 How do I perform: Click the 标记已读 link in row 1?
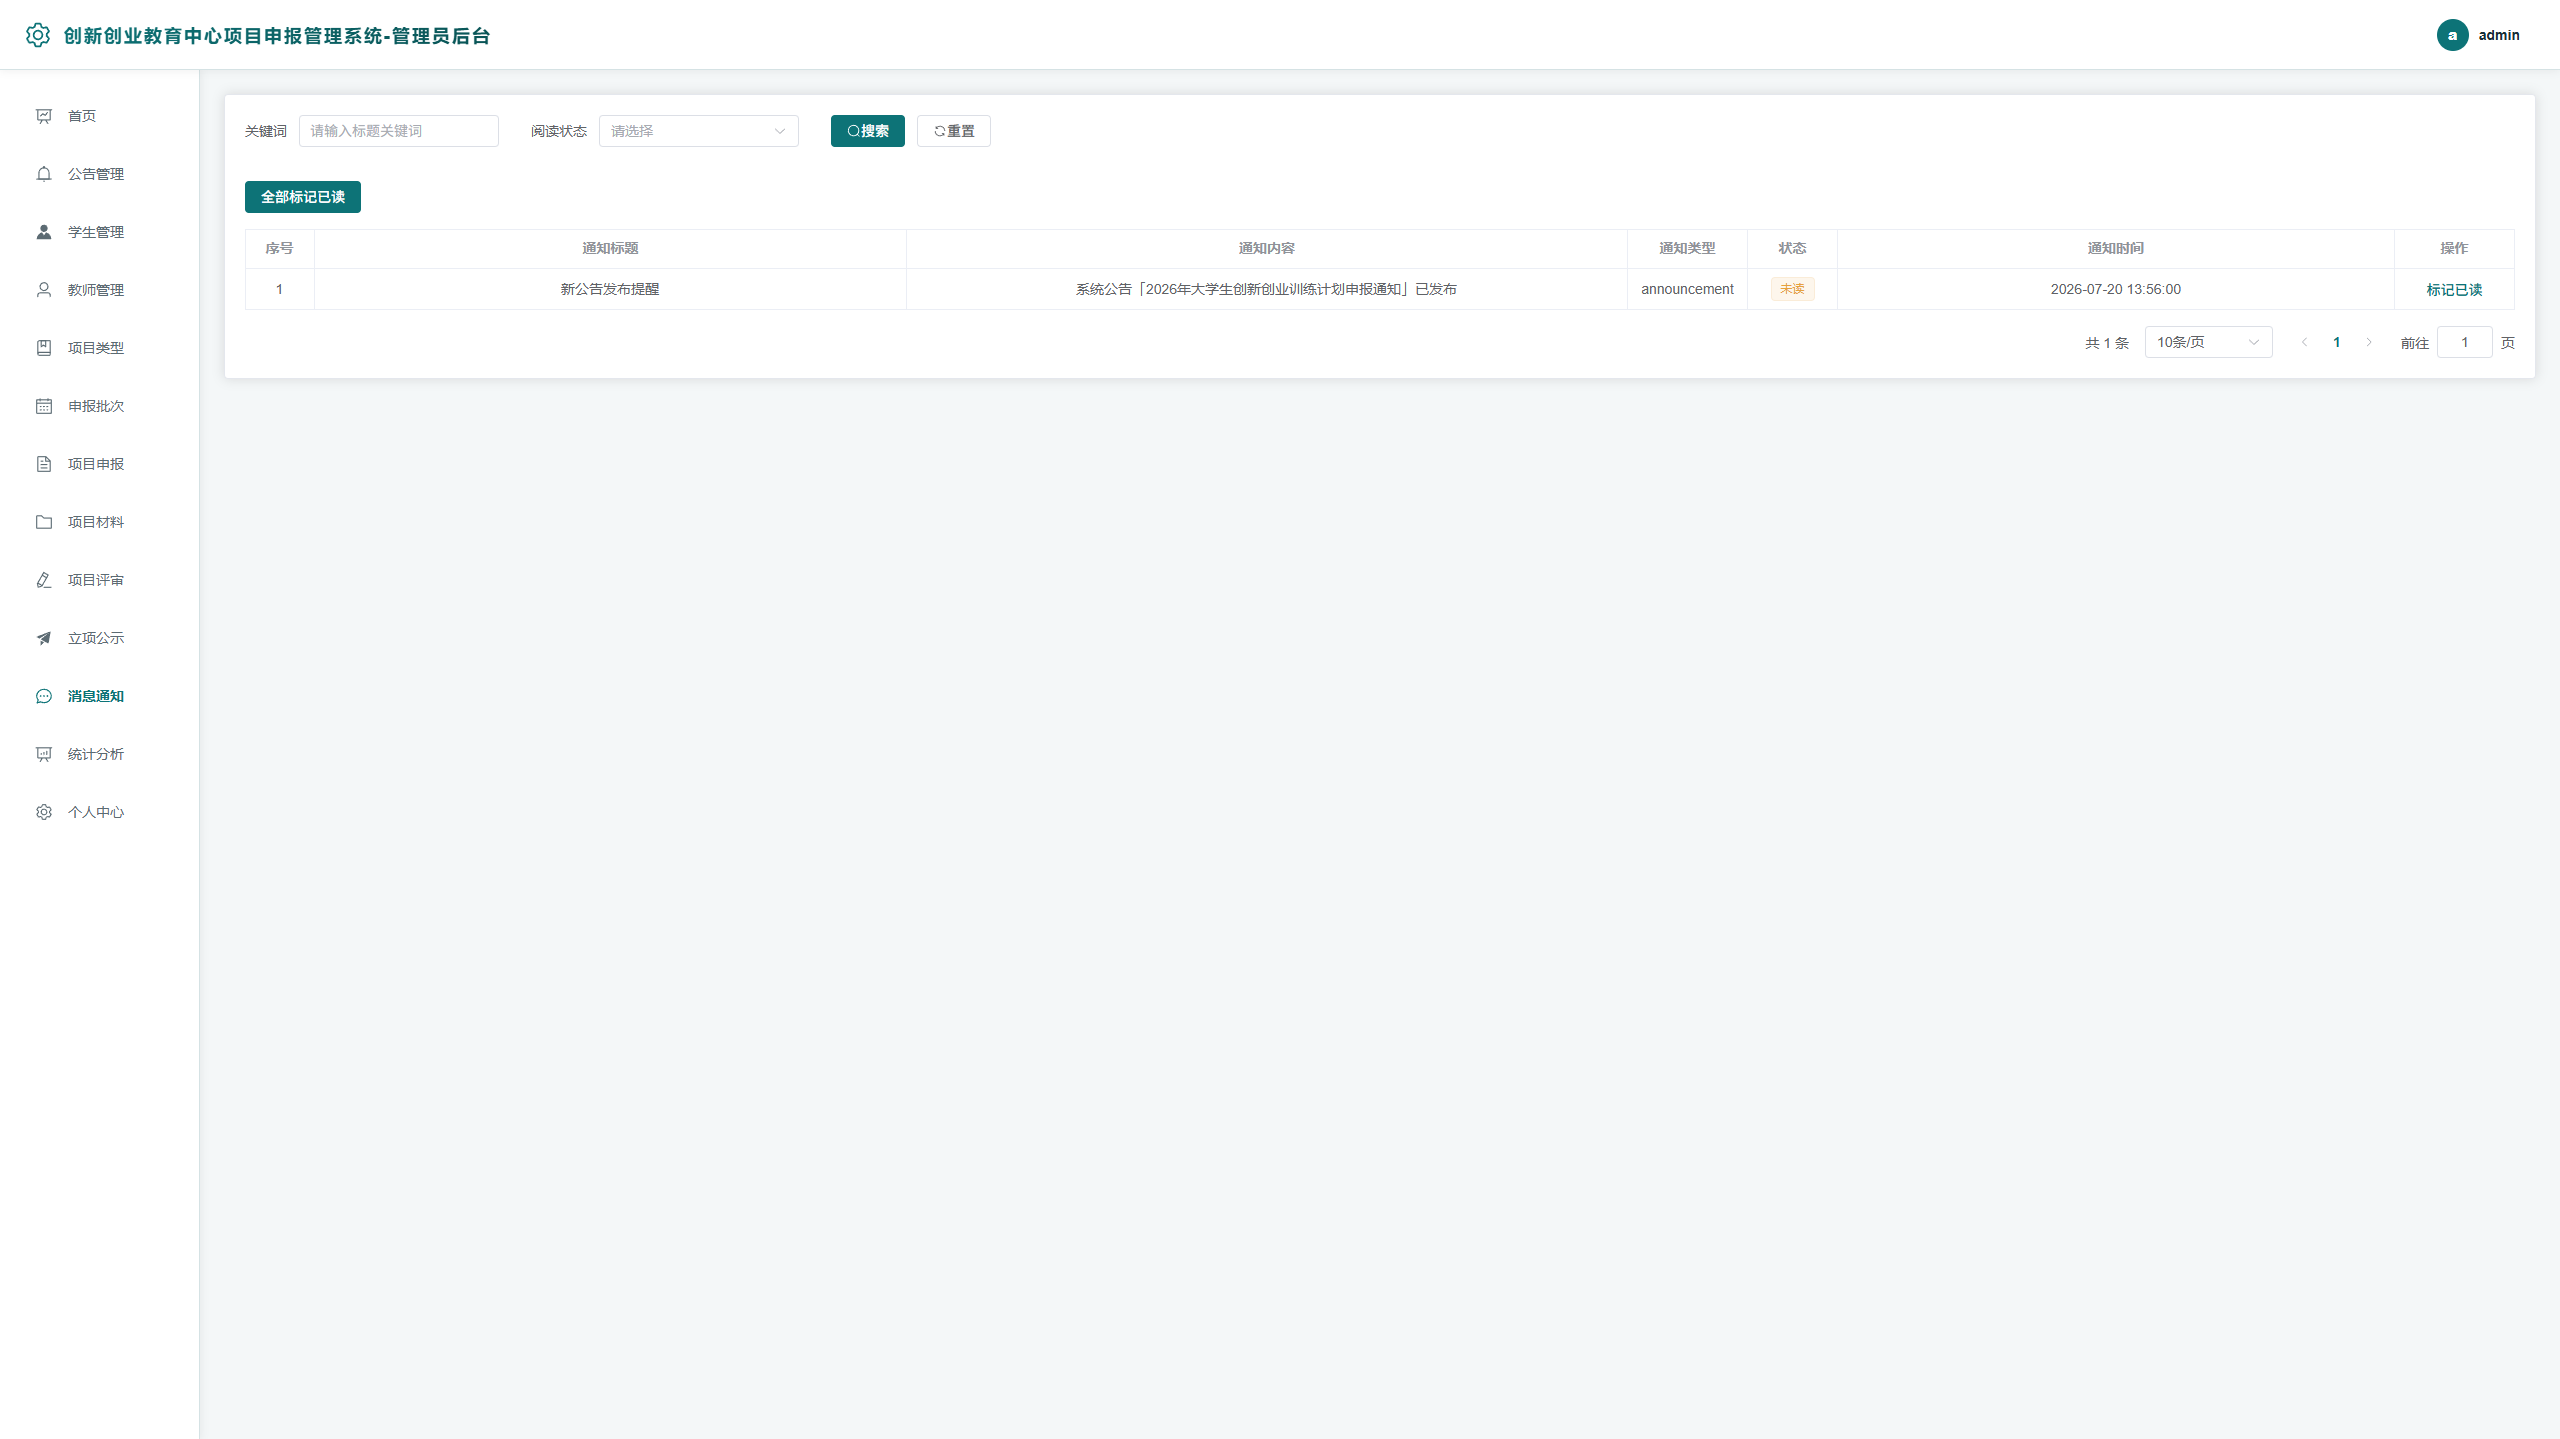[2454, 290]
